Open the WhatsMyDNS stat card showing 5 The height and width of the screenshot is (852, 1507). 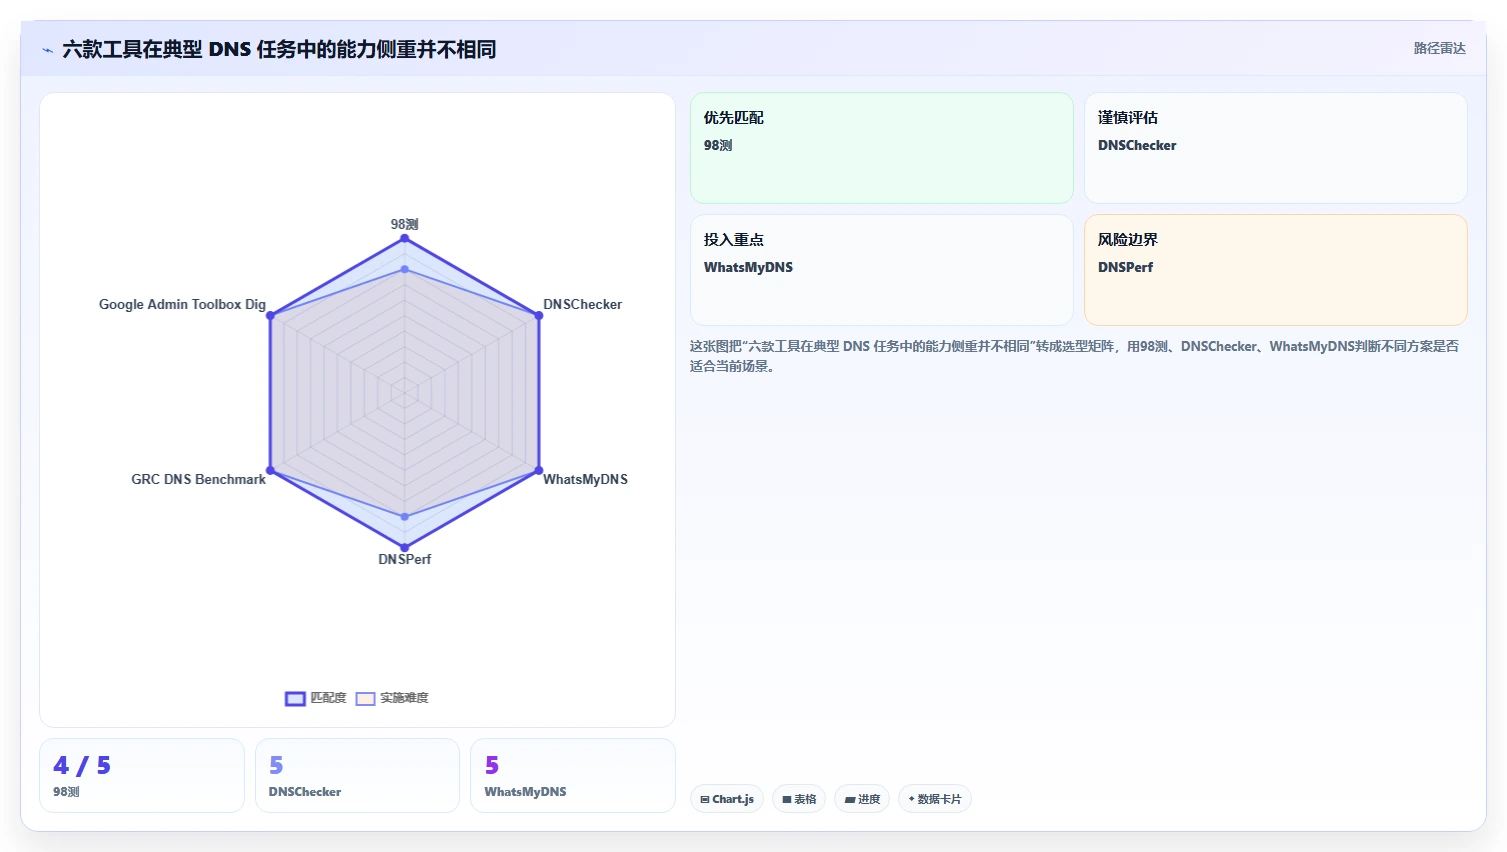coord(573,776)
